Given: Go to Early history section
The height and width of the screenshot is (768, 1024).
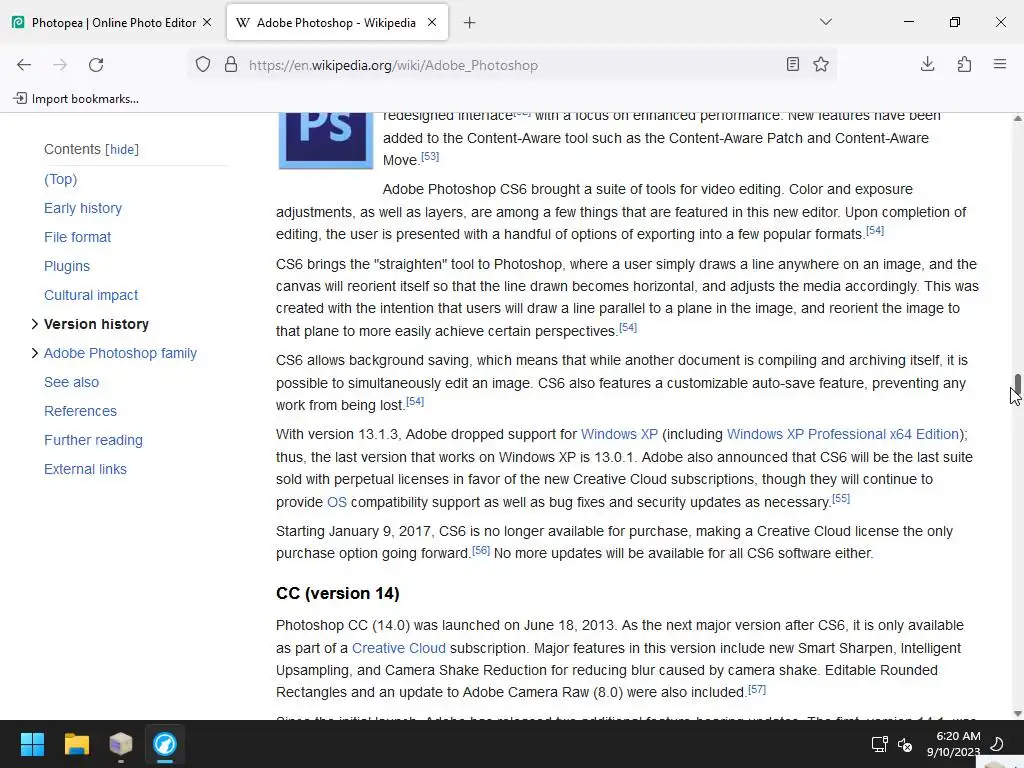Looking at the screenshot, I should point(83,208).
